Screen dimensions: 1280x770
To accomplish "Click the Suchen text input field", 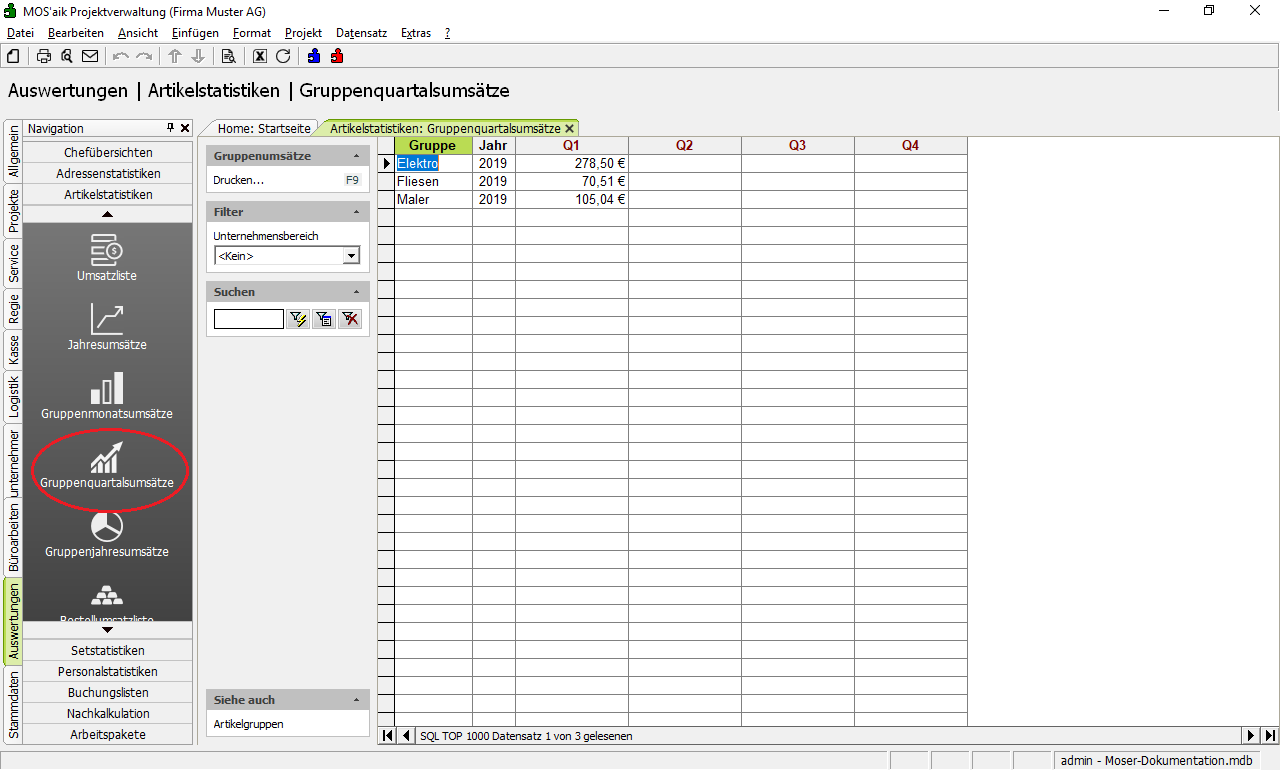I will coord(248,319).
